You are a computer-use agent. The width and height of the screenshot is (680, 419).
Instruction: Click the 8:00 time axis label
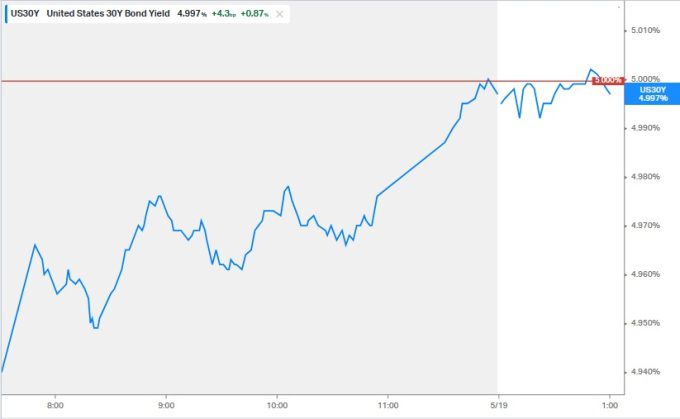[55, 405]
